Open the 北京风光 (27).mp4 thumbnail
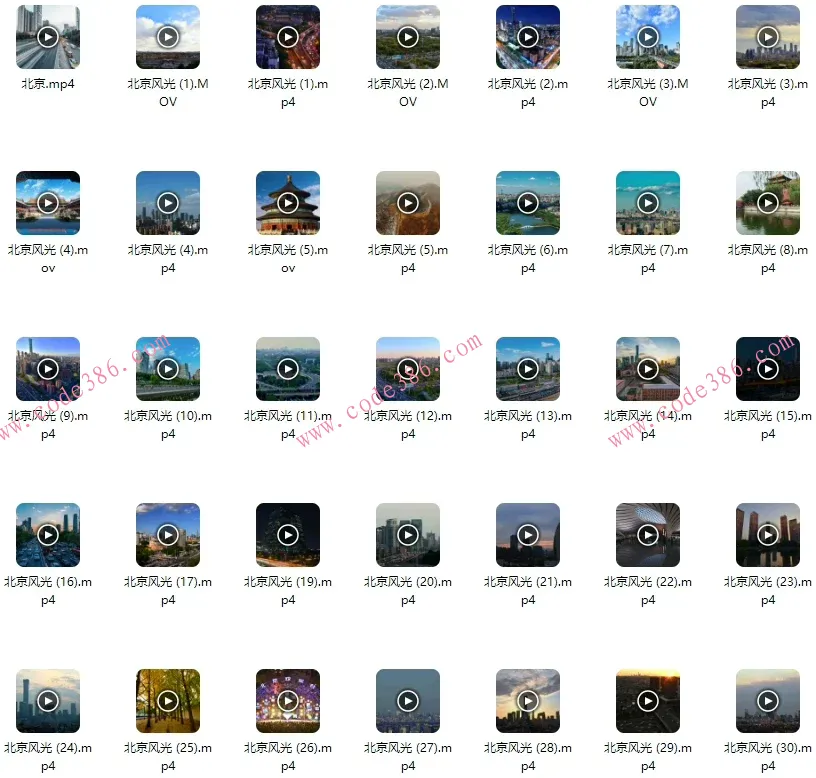This screenshot has height=778, width=816. coord(408,701)
